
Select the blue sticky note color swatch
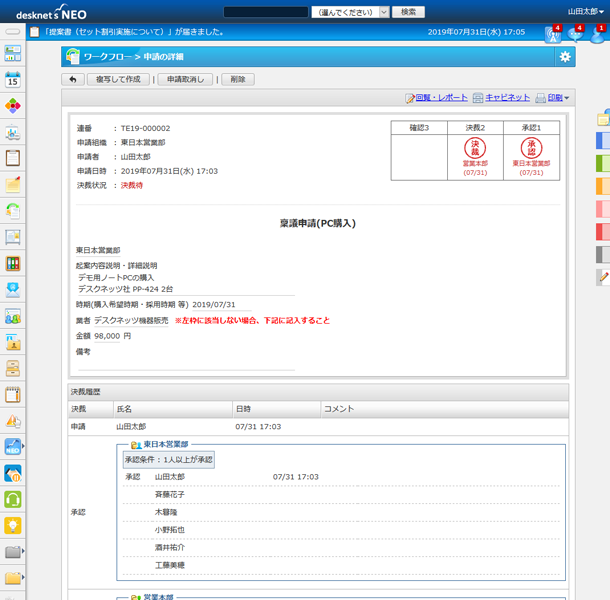(x=603, y=140)
